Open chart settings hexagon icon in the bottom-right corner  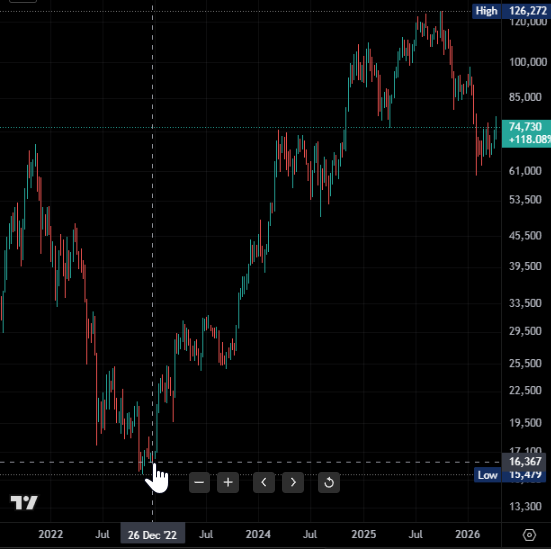[529, 535]
